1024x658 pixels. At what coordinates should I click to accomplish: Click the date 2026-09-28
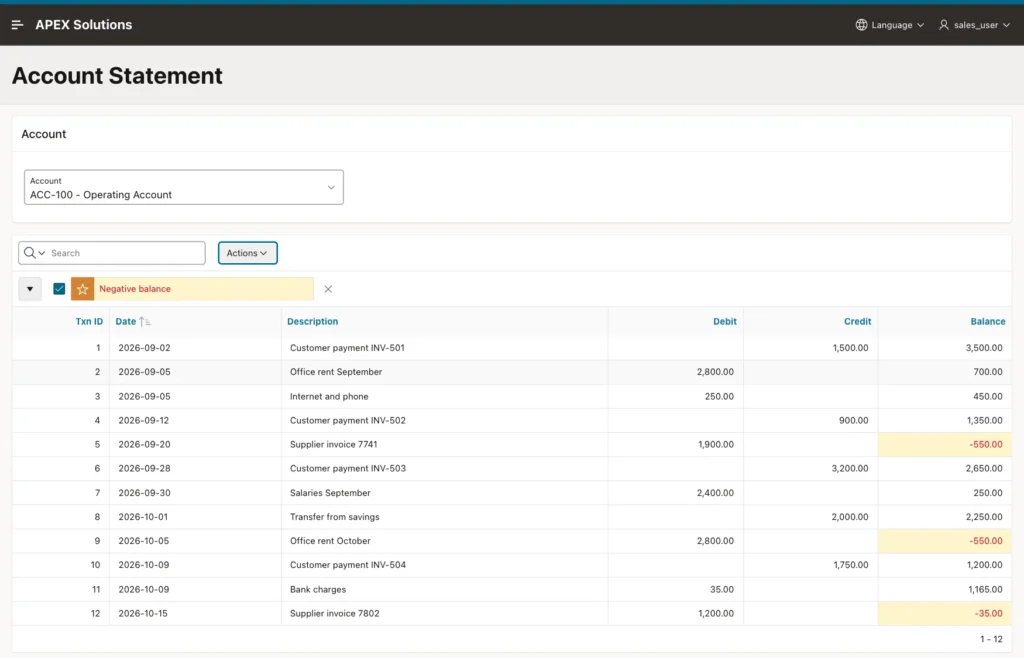[144, 469]
